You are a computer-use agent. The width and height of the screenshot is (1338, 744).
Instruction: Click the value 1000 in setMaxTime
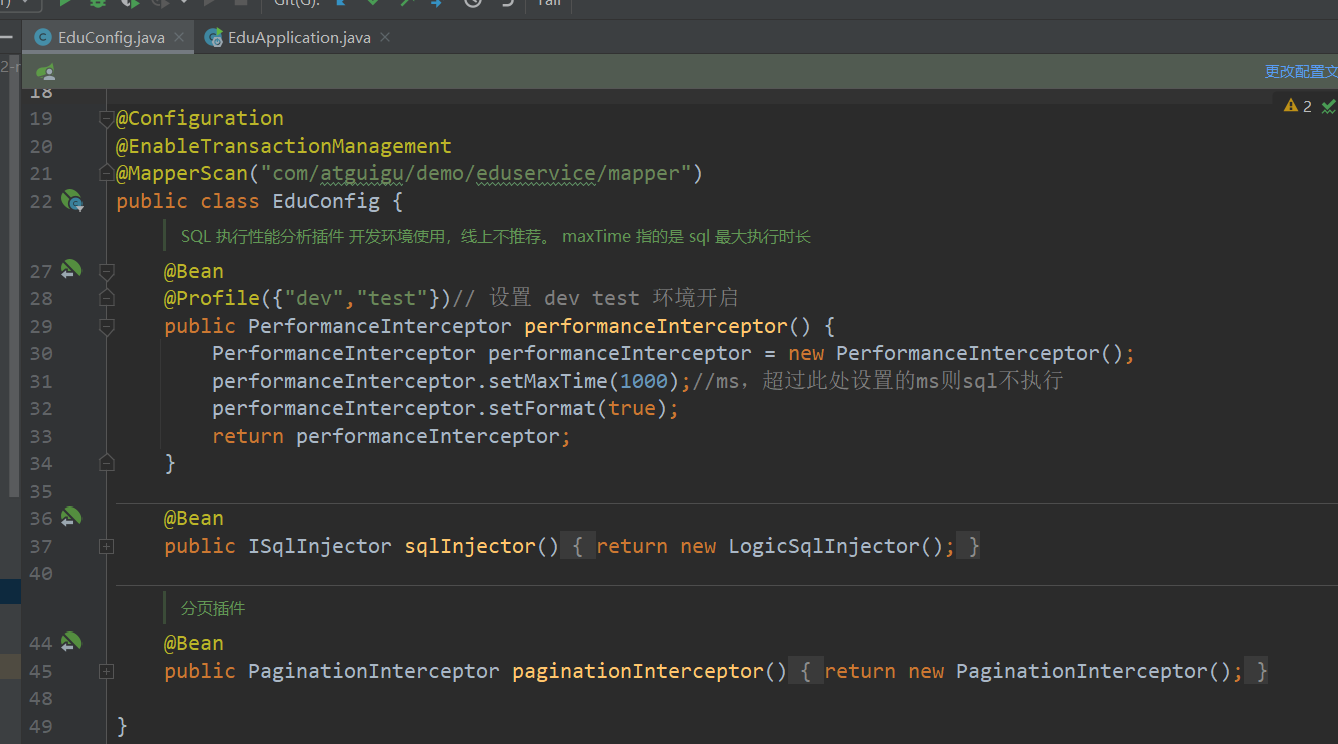pos(644,381)
